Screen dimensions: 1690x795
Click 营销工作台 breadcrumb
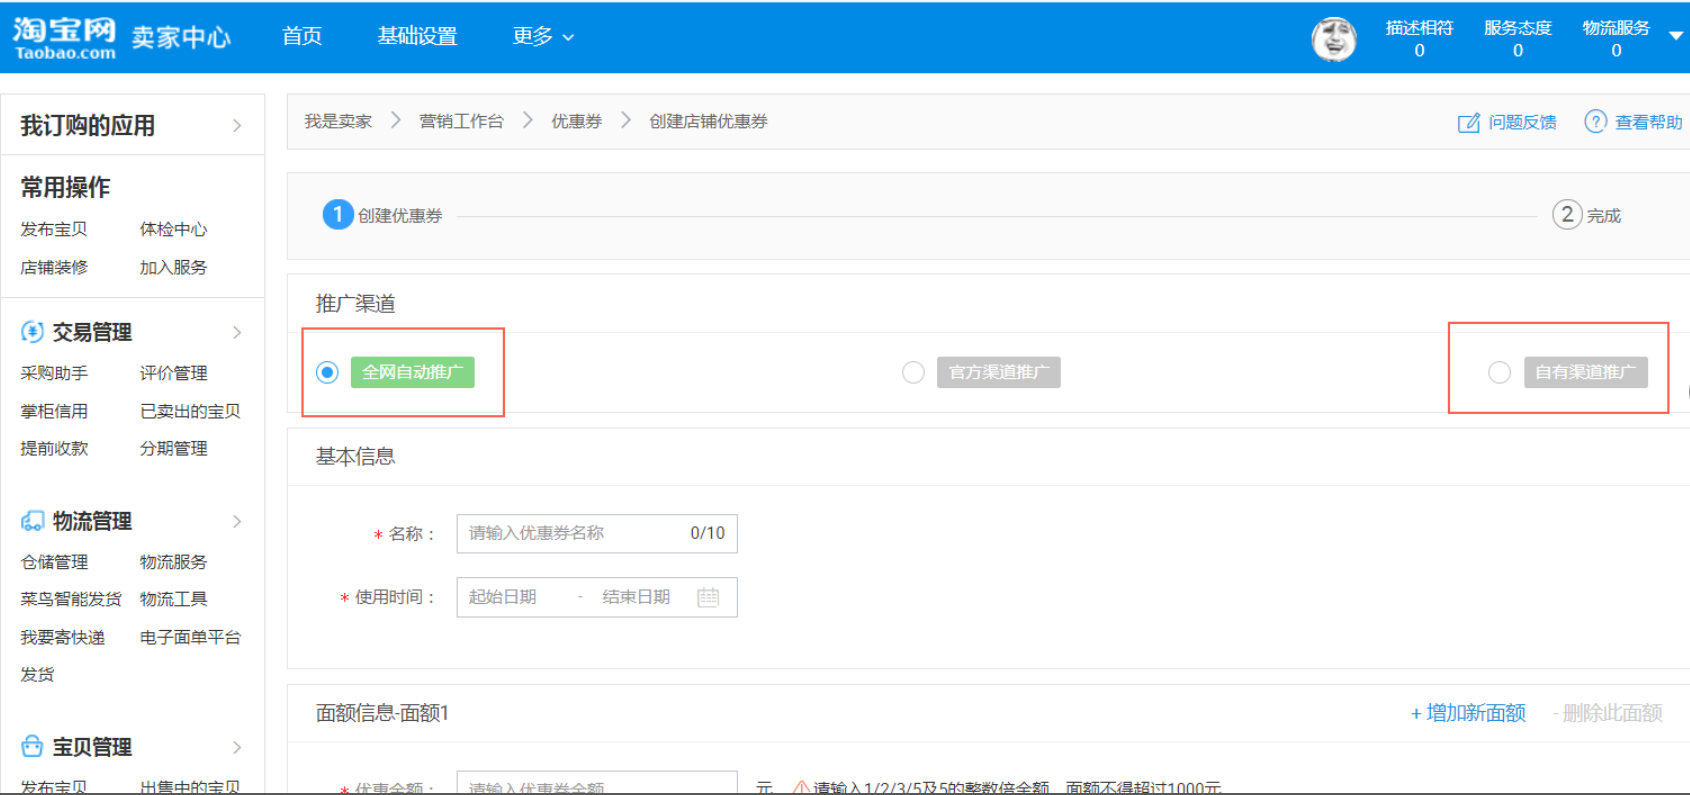[x=461, y=121]
